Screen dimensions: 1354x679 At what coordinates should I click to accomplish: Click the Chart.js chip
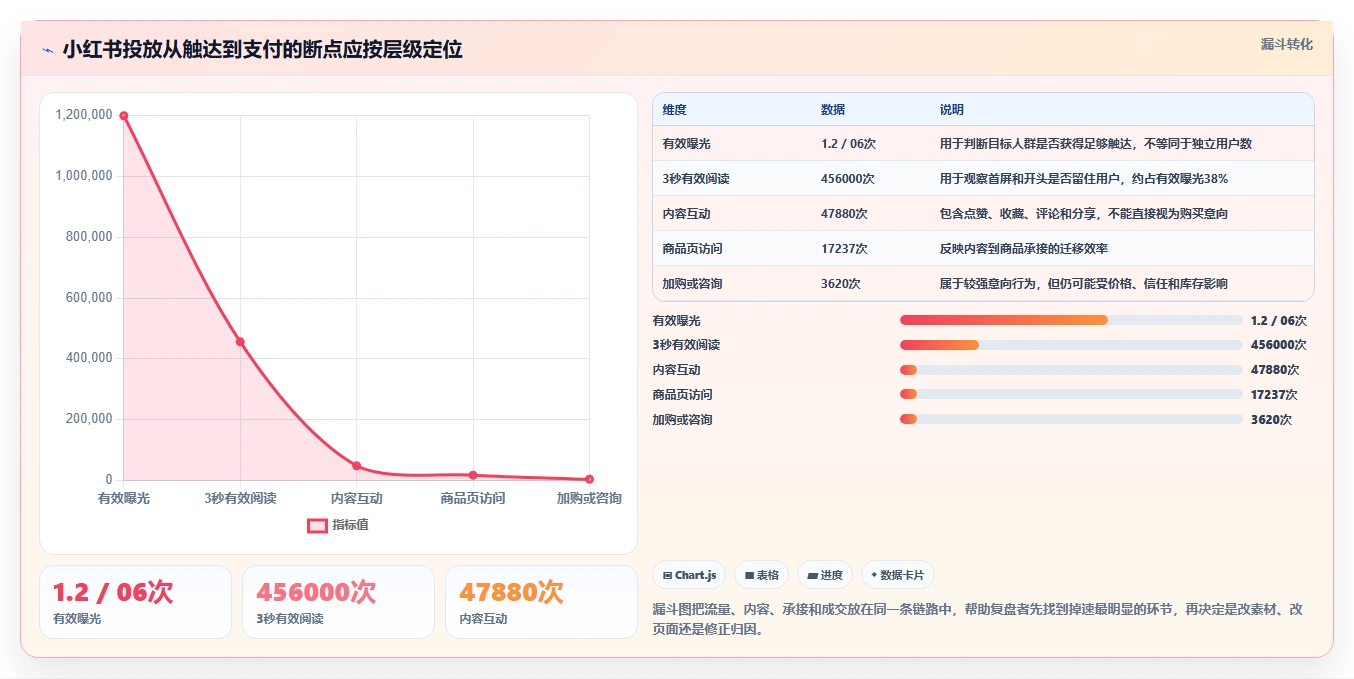tap(690, 575)
